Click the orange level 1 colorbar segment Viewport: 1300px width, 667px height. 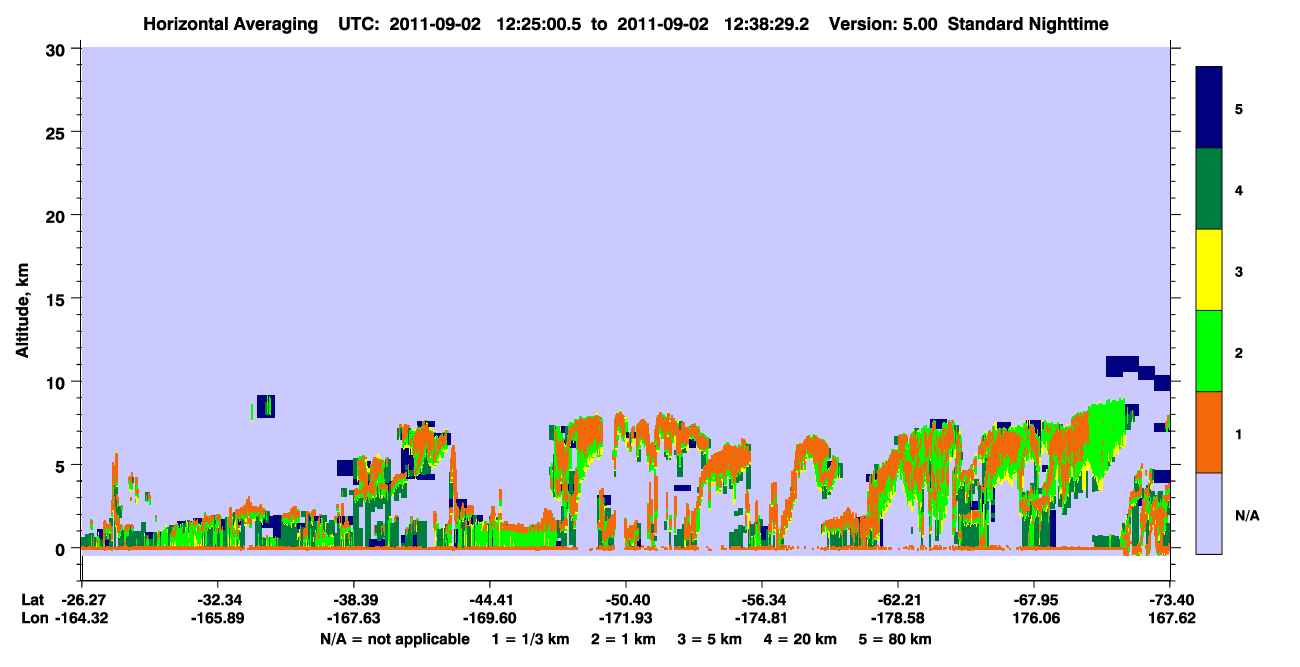click(x=1209, y=432)
